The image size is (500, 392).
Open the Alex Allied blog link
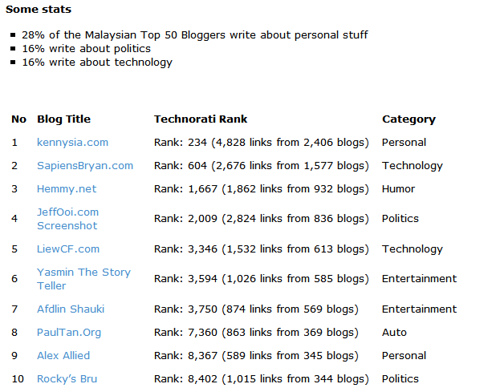[63, 356]
